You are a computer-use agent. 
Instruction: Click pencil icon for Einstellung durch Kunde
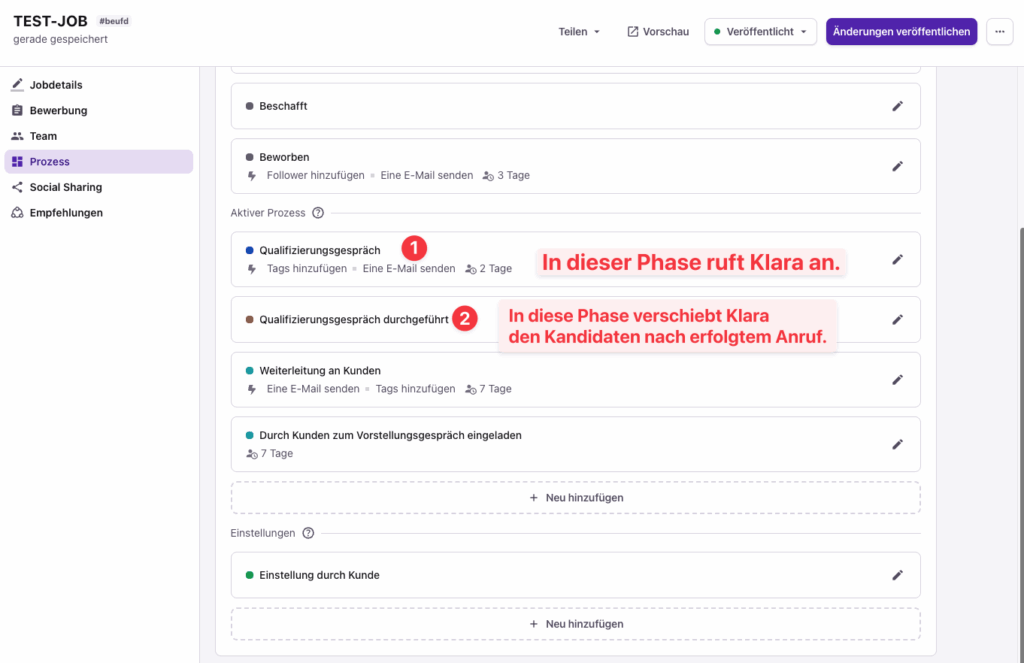pyautogui.click(x=897, y=575)
